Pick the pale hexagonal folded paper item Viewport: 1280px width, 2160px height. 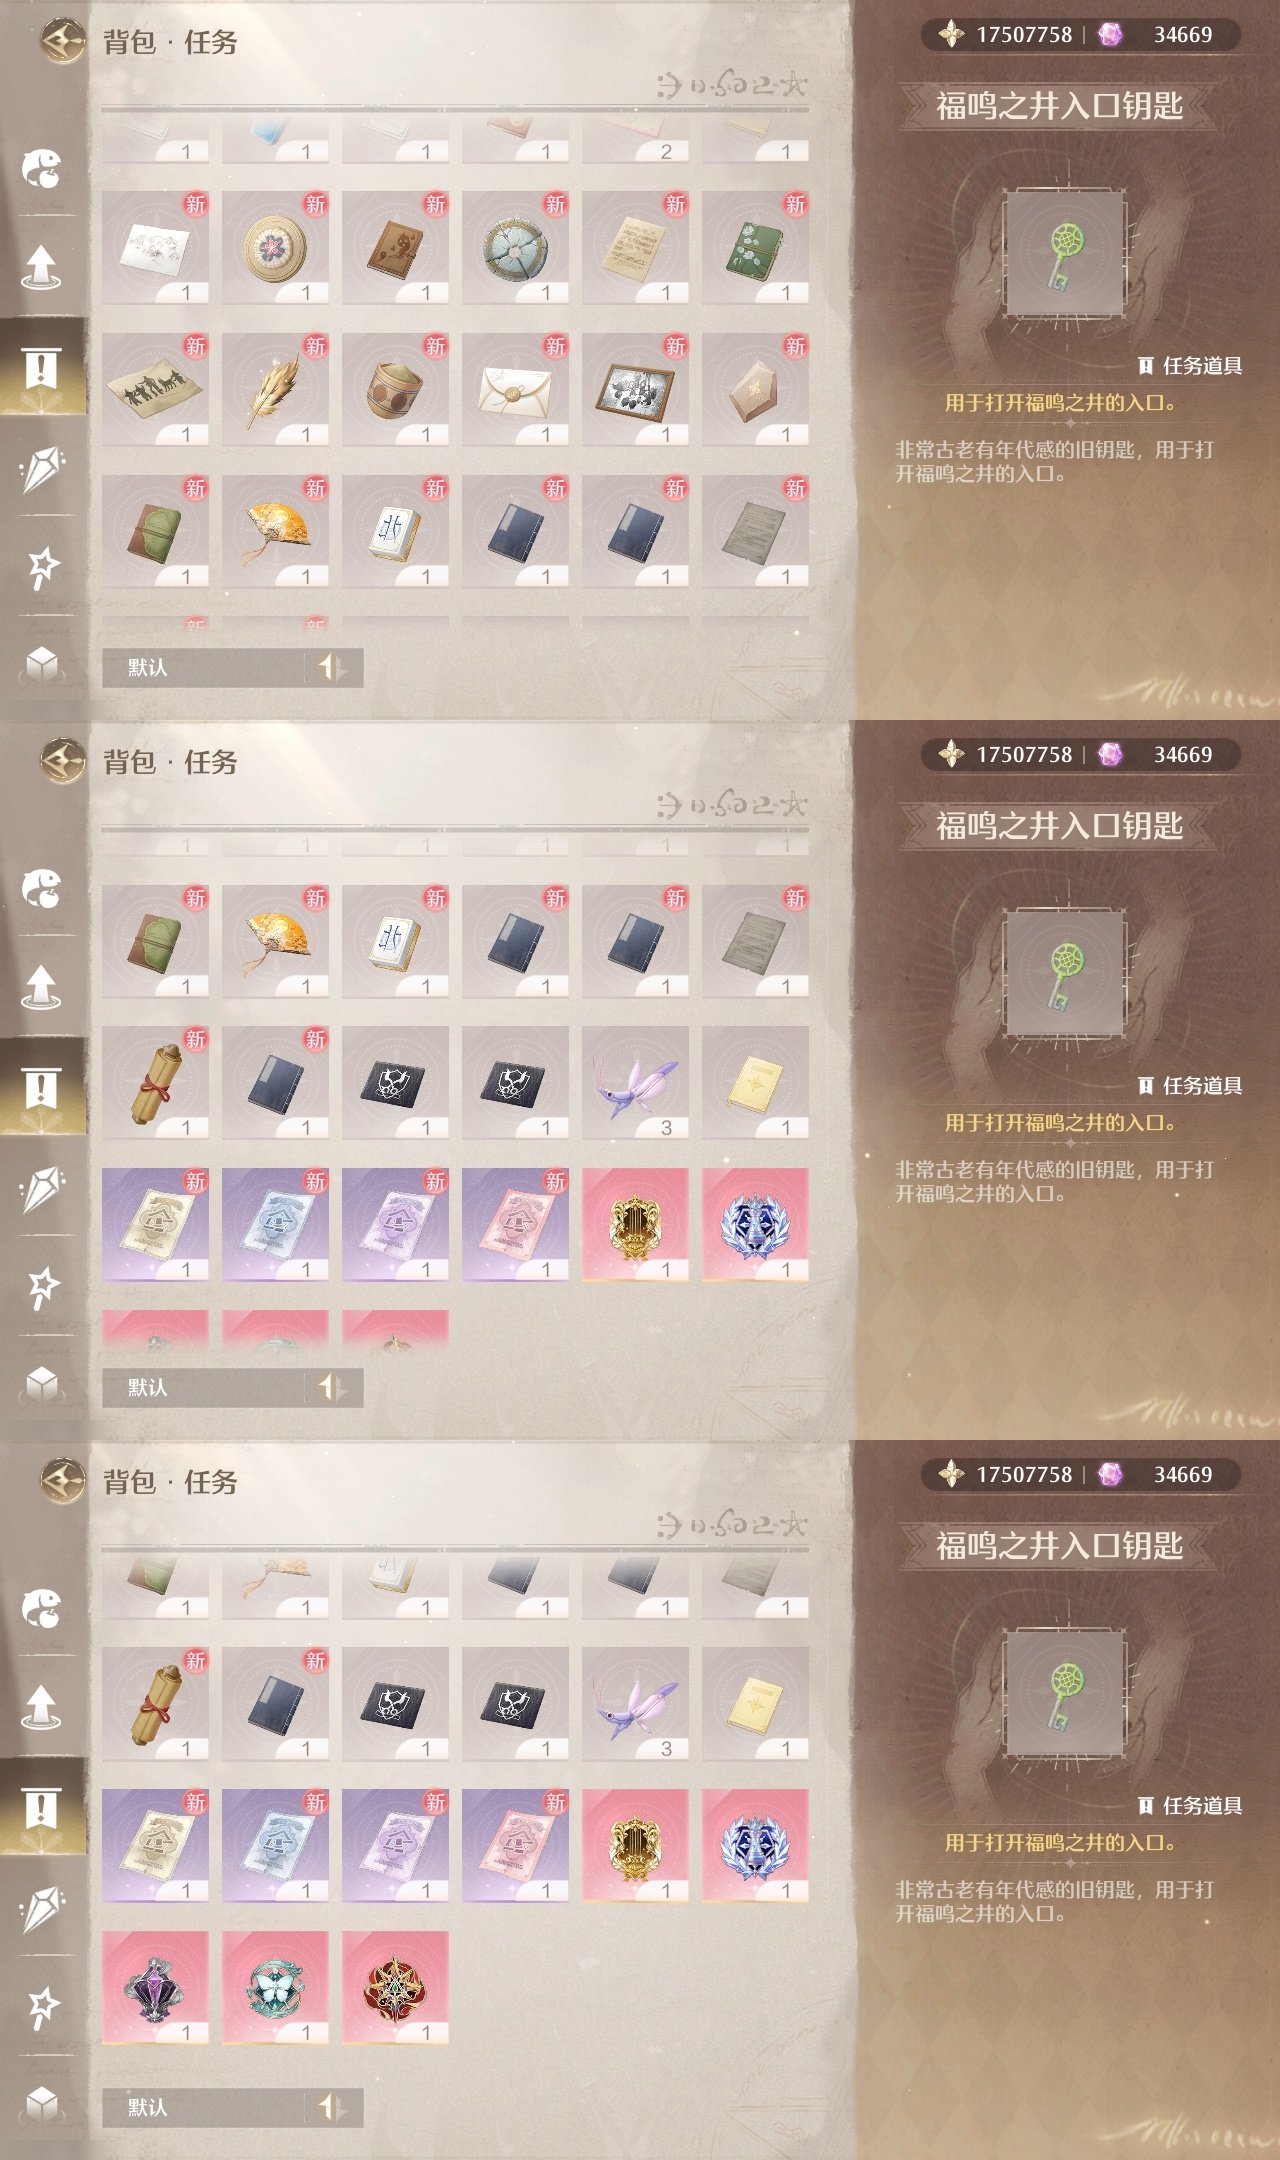[755, 390]
